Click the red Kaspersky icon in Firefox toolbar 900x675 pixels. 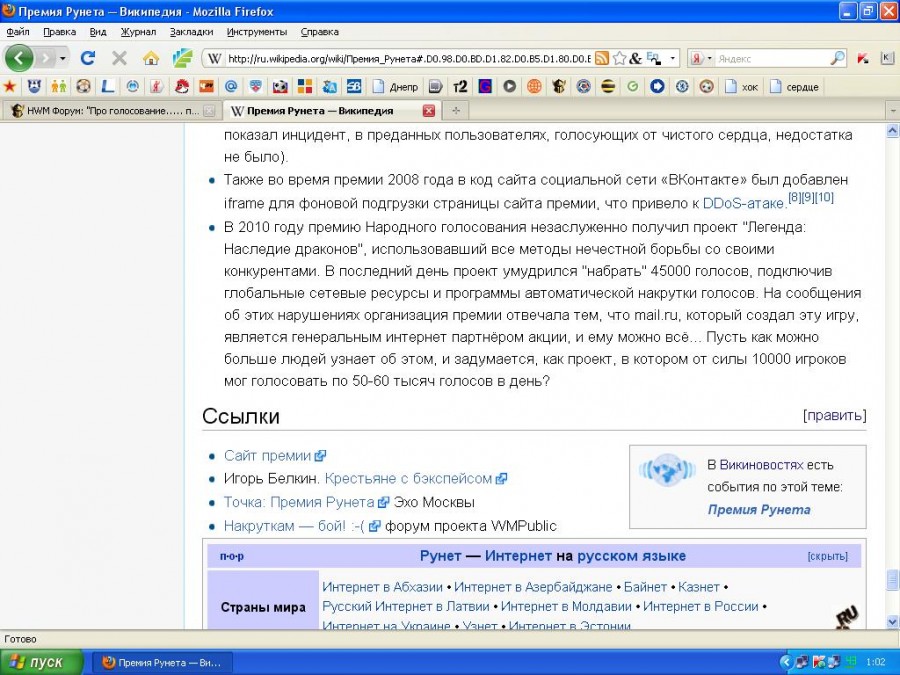[x=863, y=58]
